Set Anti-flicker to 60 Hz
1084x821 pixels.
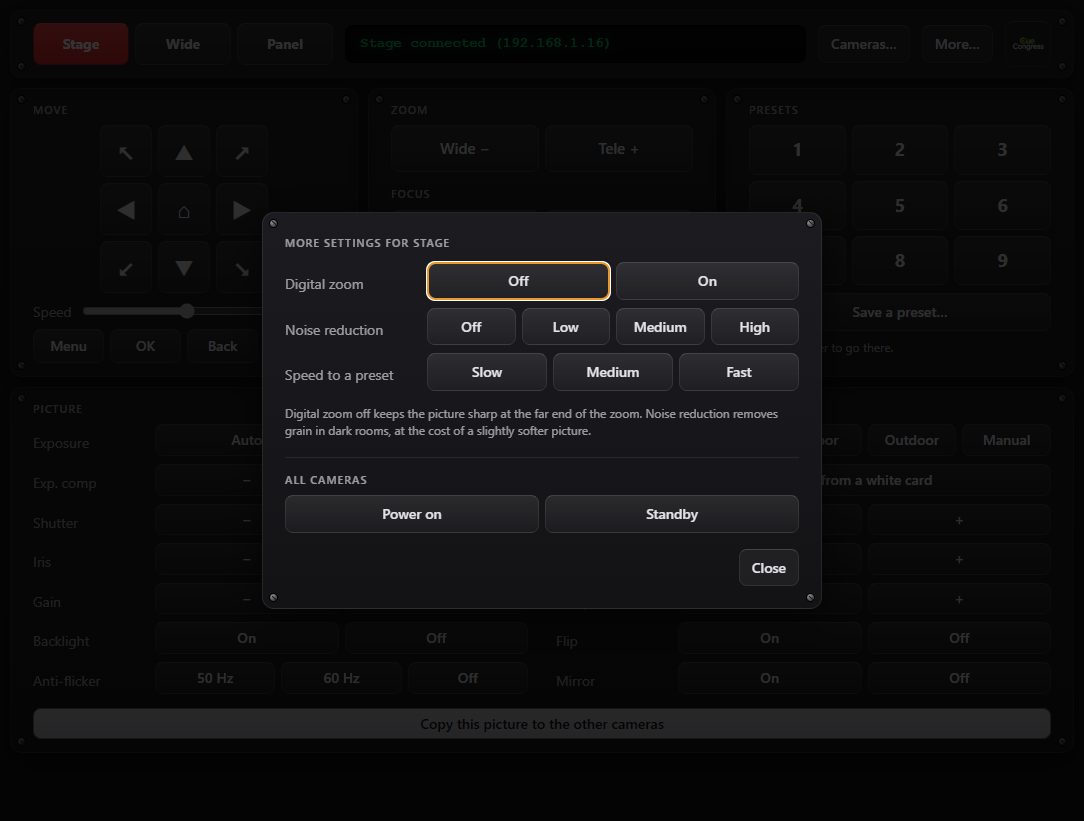click(x=342, y=678)
